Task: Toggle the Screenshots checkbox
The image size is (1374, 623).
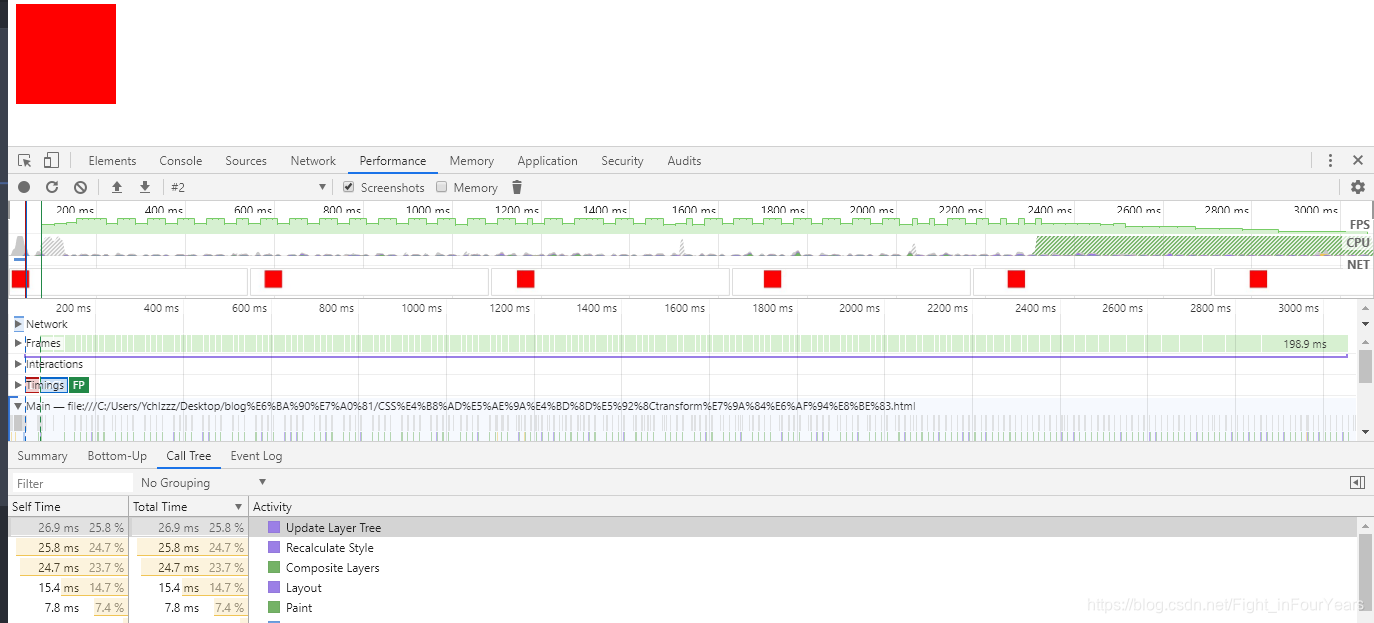Action: pos(348,187)
